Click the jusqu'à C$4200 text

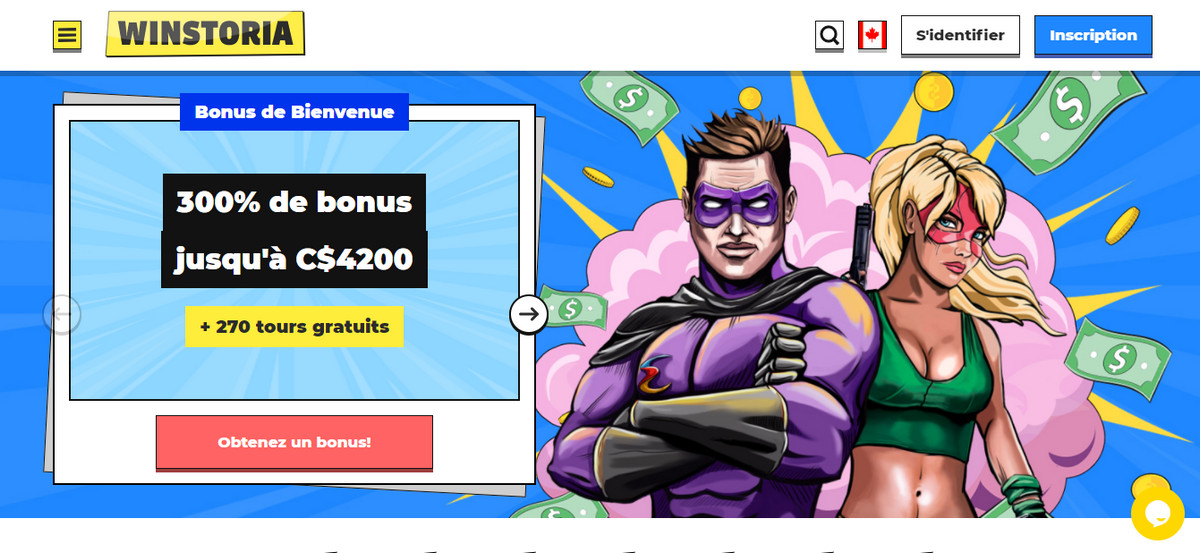coord(294,260)
